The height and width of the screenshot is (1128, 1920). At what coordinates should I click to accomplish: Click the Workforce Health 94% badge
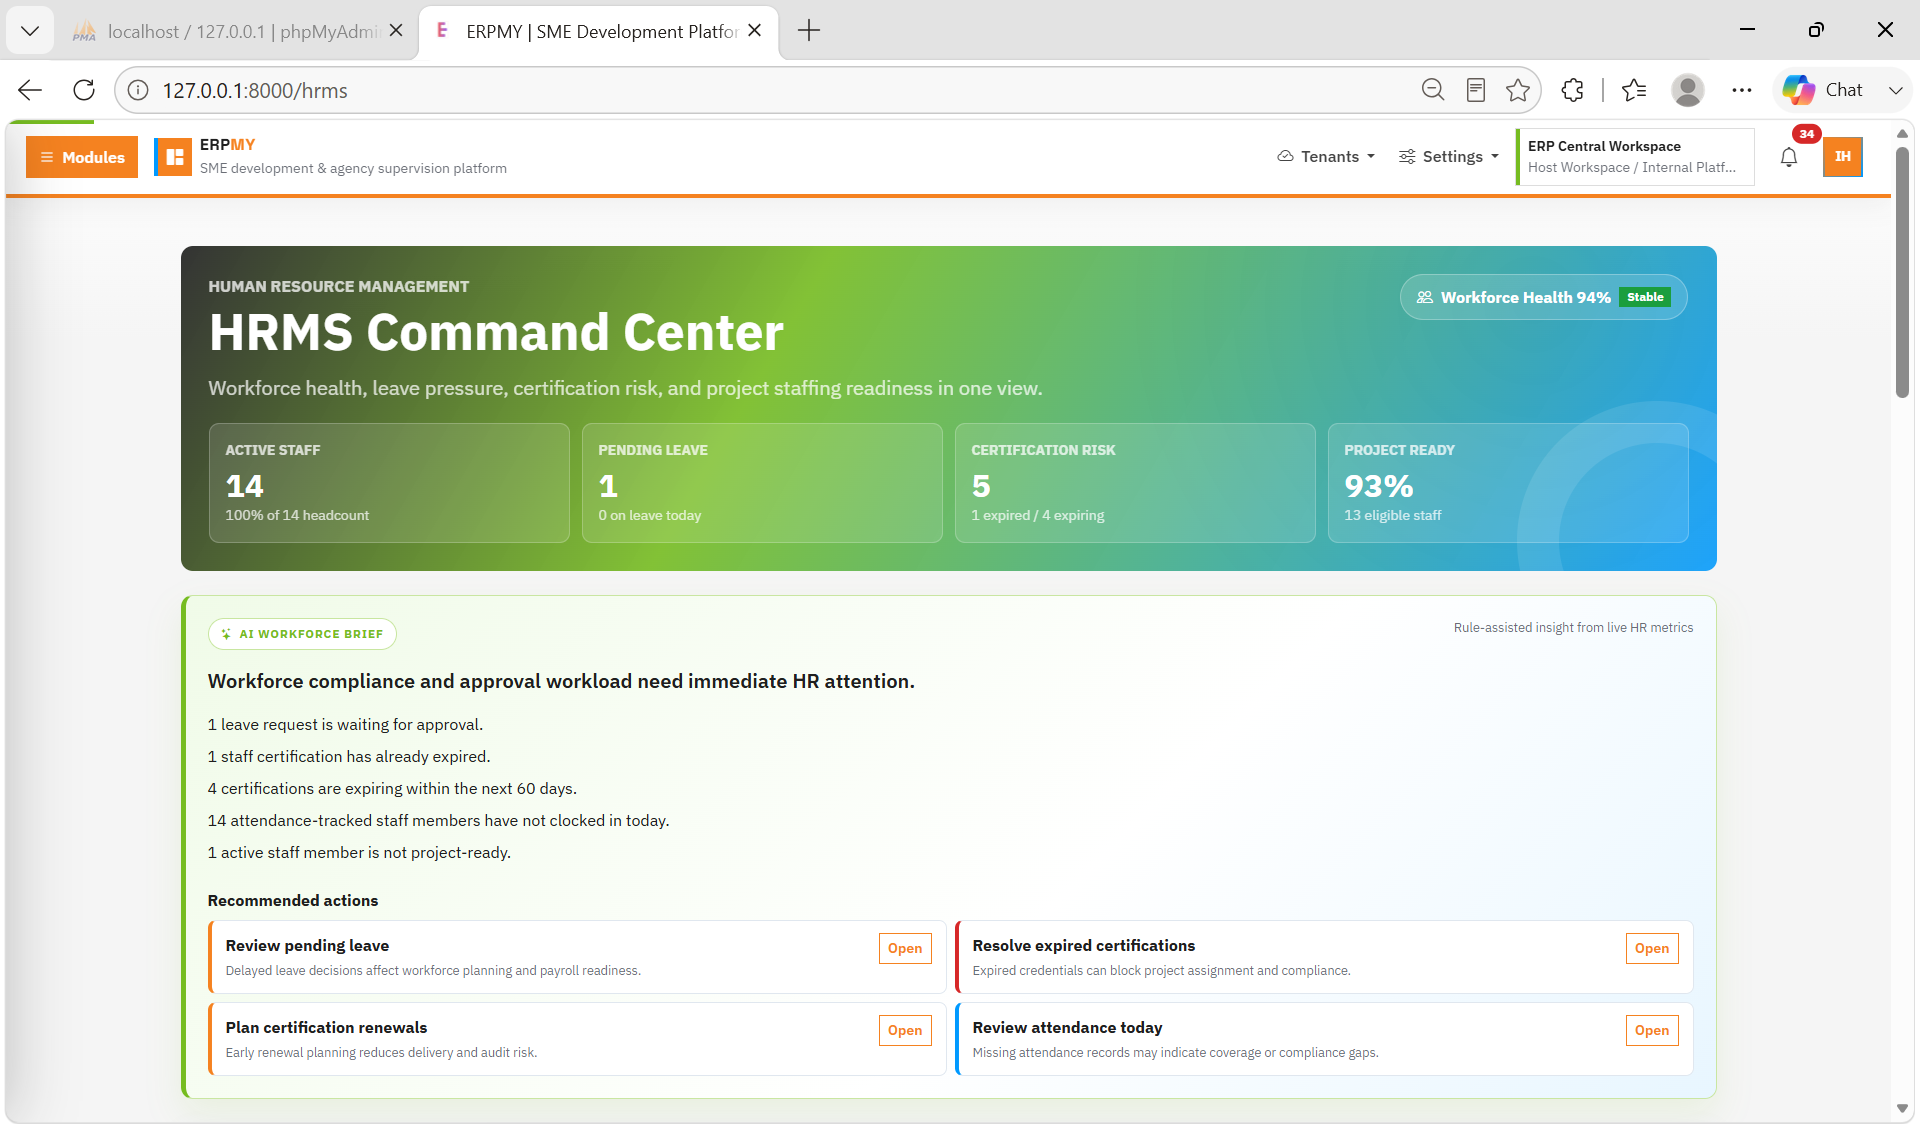1543,298
